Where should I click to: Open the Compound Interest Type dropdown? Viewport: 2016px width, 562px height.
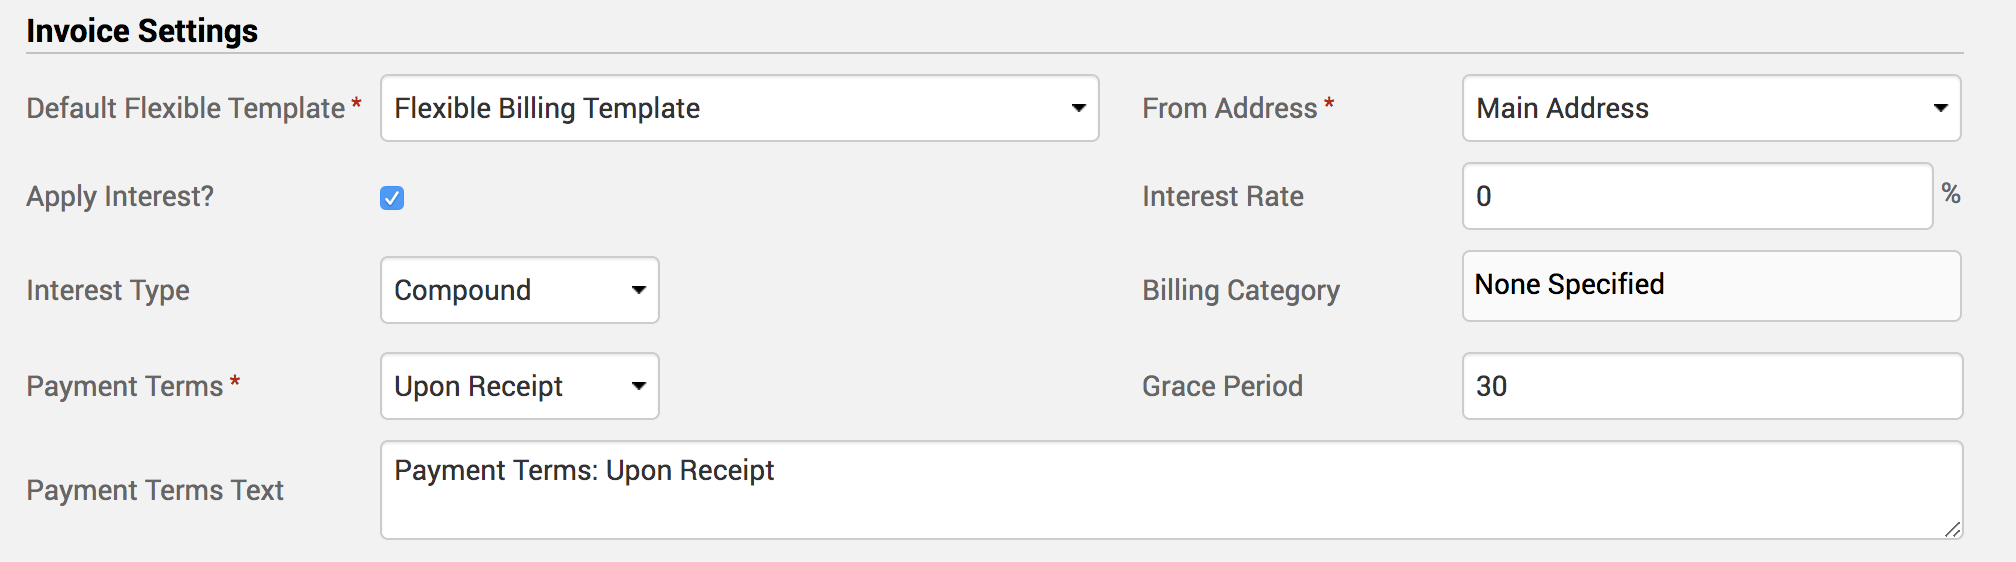point(519,290)
